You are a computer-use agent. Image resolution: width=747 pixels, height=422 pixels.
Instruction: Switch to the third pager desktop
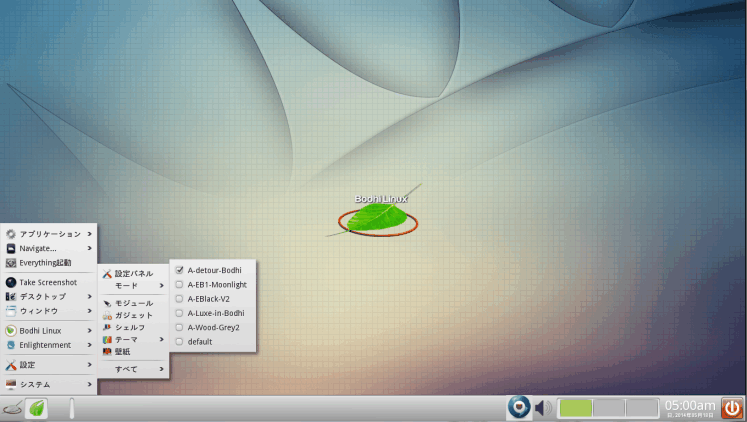[x=641, y=408]
